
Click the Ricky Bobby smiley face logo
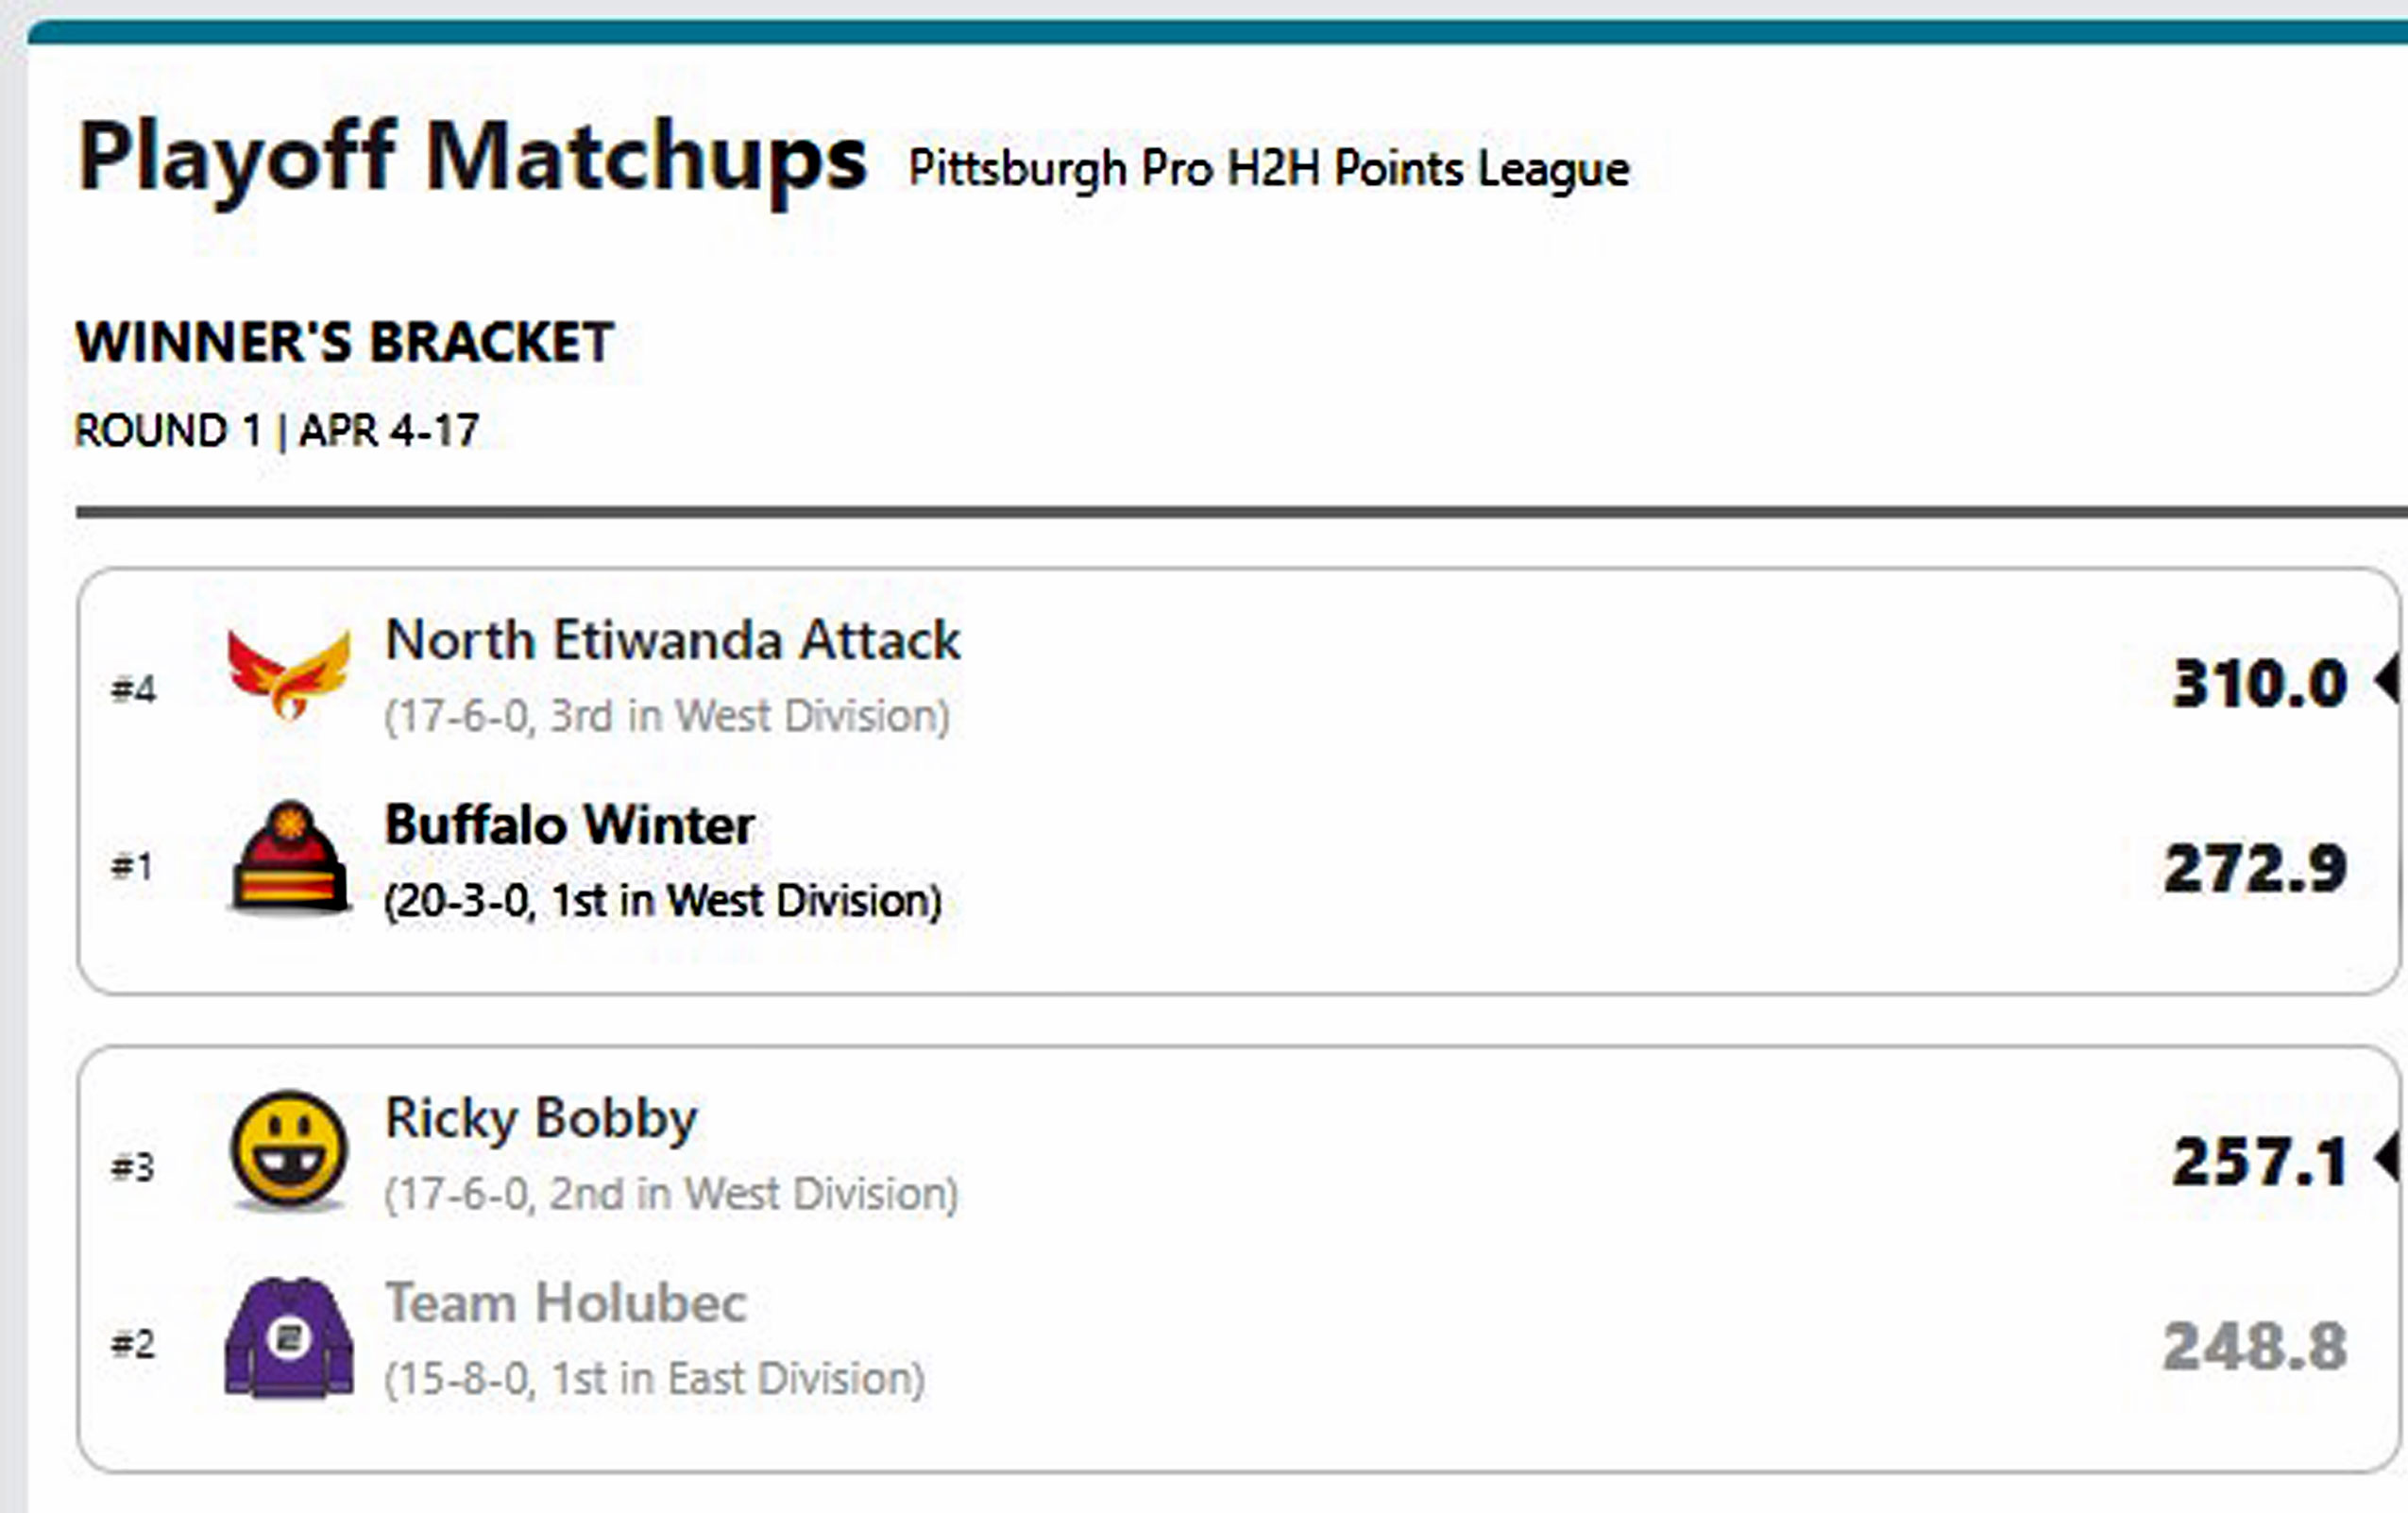(x=289, y=1150)
